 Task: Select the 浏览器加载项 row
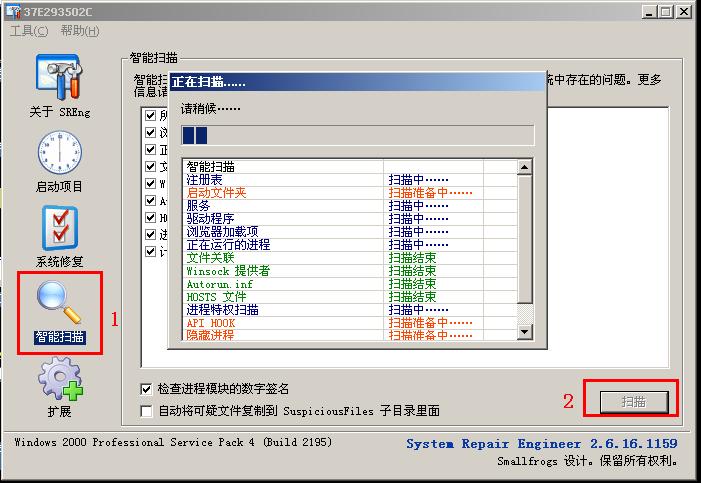pyautogui.click(x=350, y=232)
